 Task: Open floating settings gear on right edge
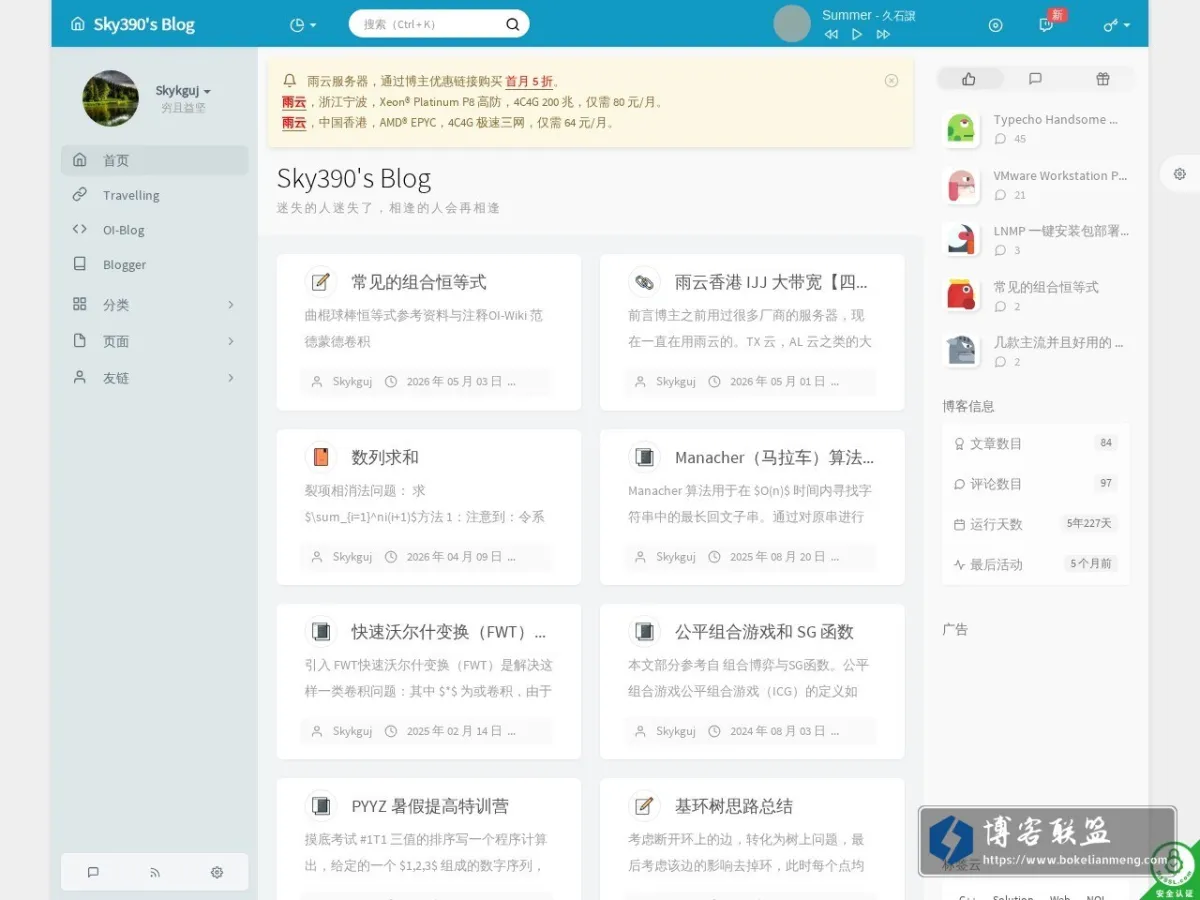[1180, 174]
